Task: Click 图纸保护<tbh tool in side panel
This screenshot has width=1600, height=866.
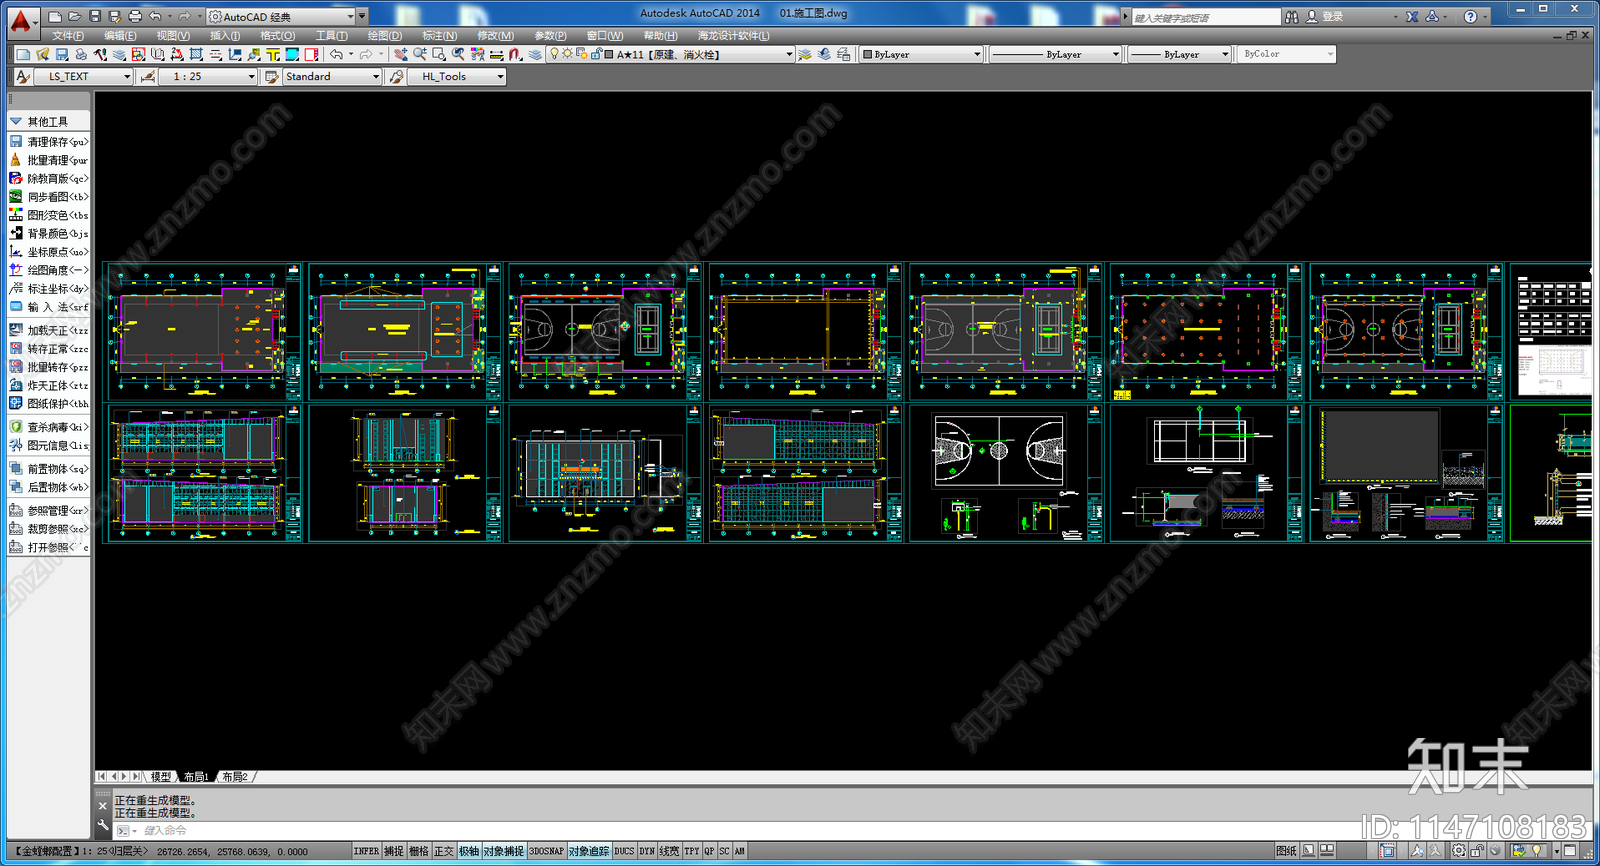Action: (49, 404)
